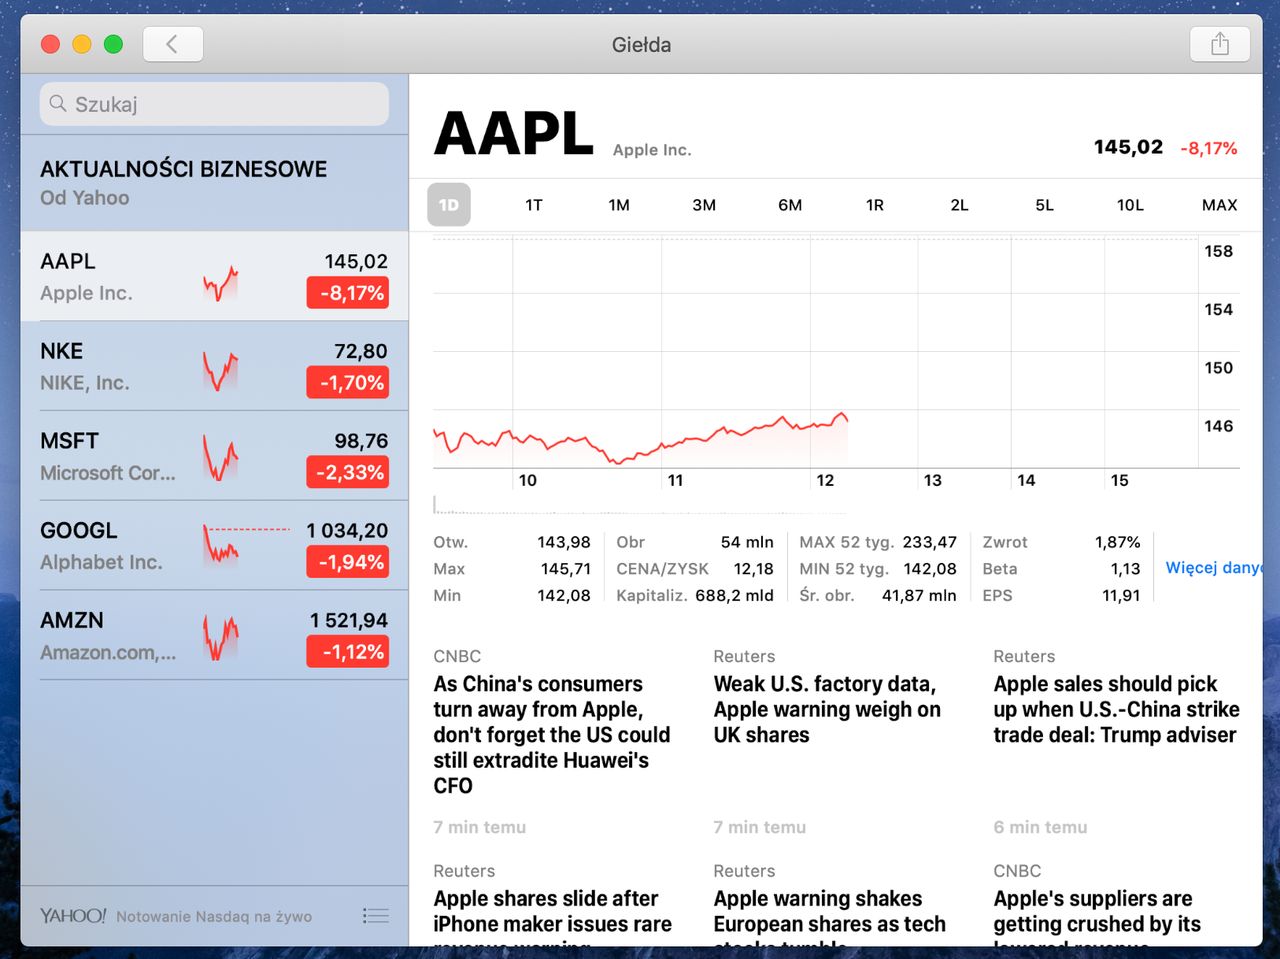1280x959 pixels.
Task: Toggle the AMZN -1,12% change badge
Action: coord(347,652)
